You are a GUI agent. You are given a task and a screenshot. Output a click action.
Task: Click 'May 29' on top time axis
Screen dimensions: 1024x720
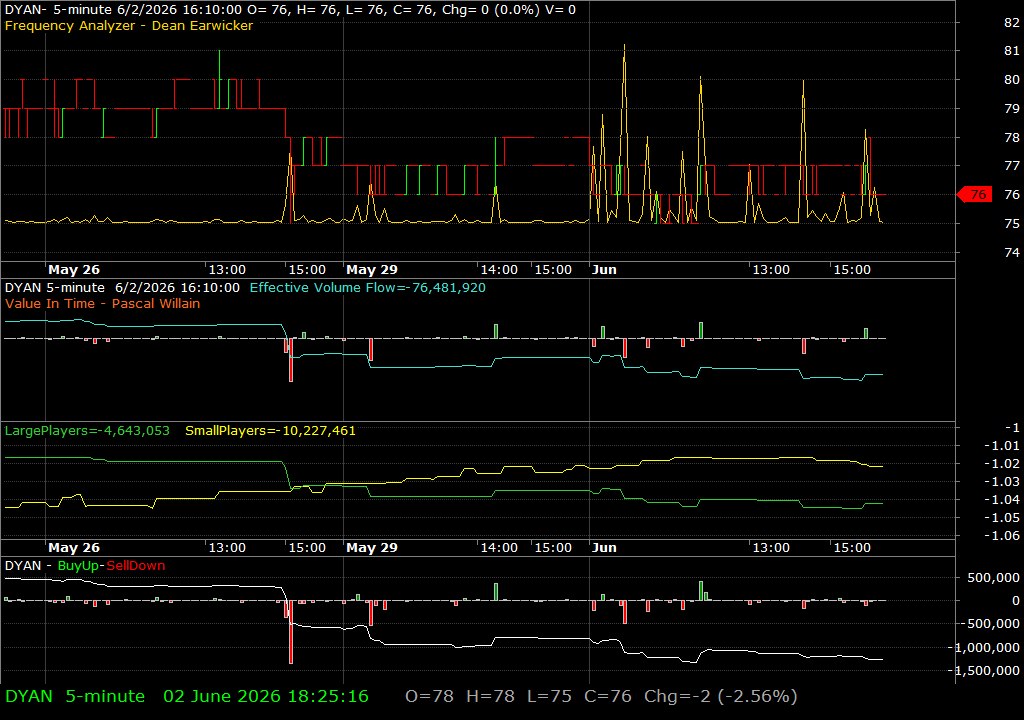372,269
